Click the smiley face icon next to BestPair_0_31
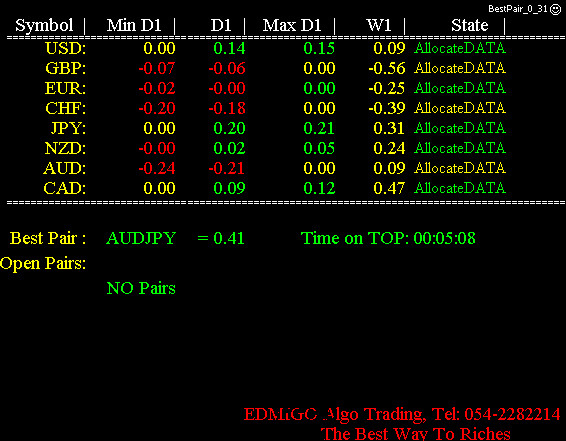 pyautogui.click(x=555, y=9)
